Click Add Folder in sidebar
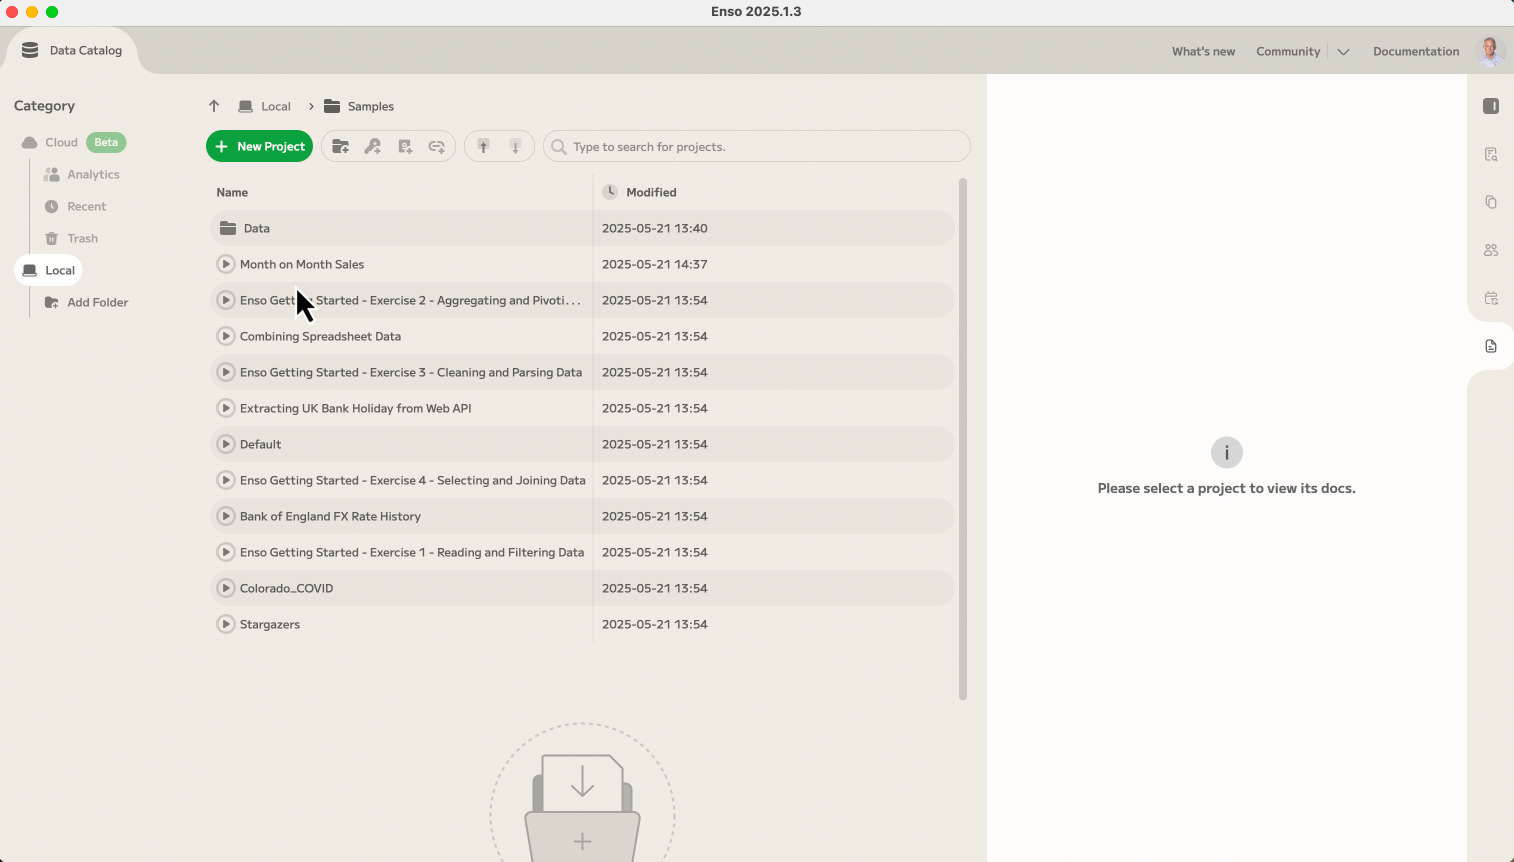1514x862 pixels. pos(87,302)
